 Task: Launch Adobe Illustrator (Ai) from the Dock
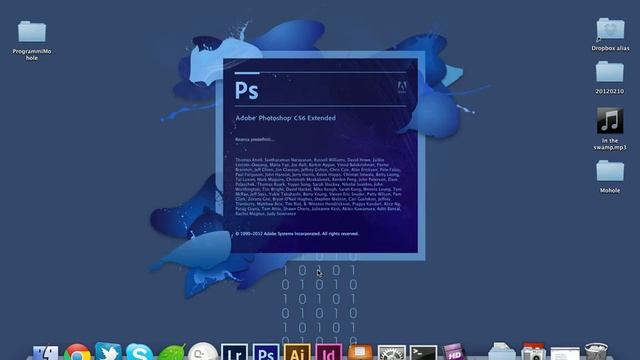(x=297, y=353)
